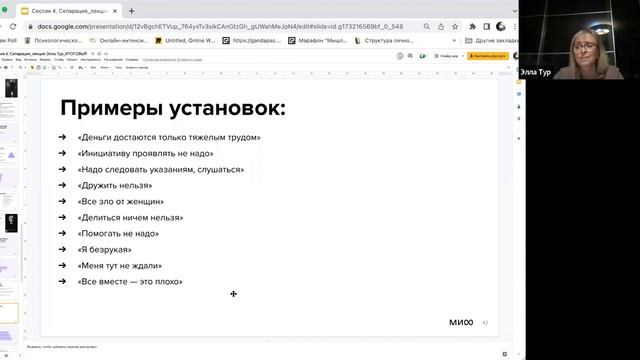Click the move-to-folder icon beside the title
The height and width of the screenshot is (360, 640).
pos(99,53)
